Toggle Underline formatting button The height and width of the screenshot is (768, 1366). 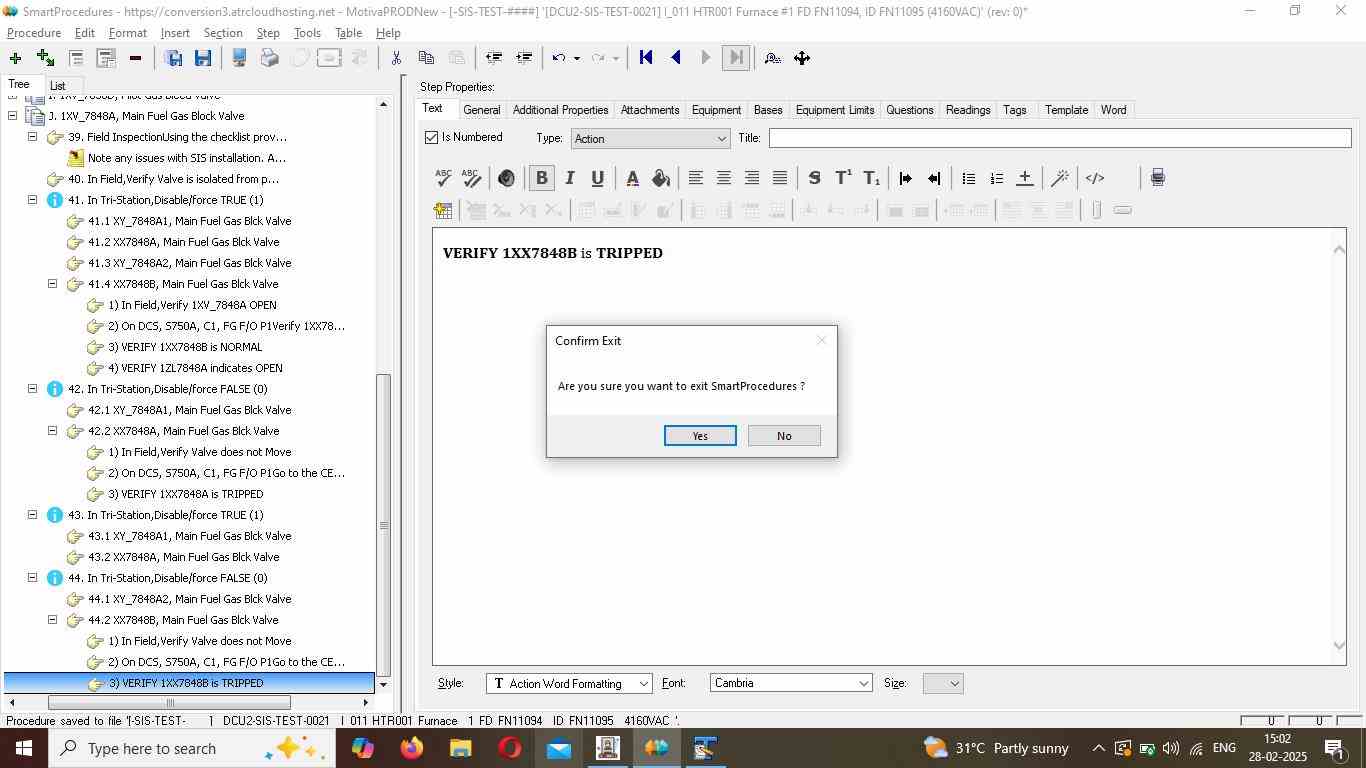597,178
